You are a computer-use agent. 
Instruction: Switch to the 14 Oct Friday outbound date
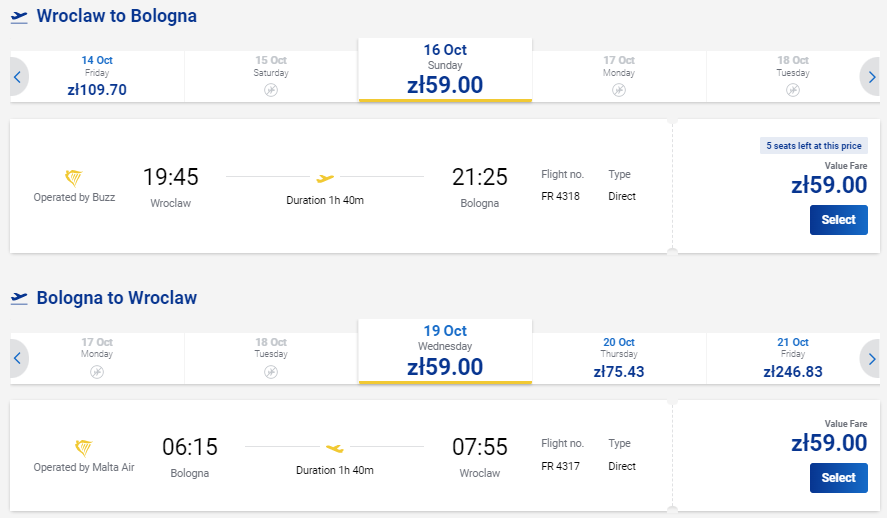(97, 76)
